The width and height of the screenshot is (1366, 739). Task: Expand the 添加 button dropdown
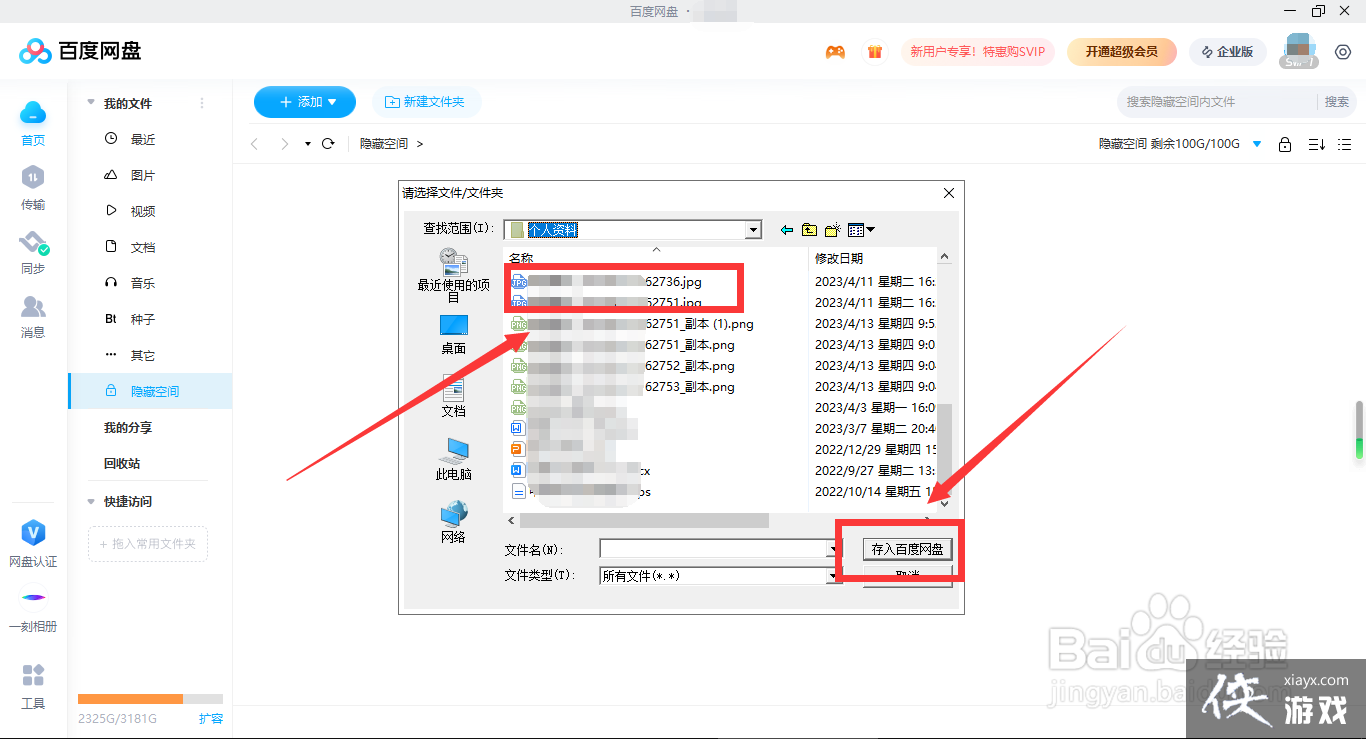(x=333, y=102)
